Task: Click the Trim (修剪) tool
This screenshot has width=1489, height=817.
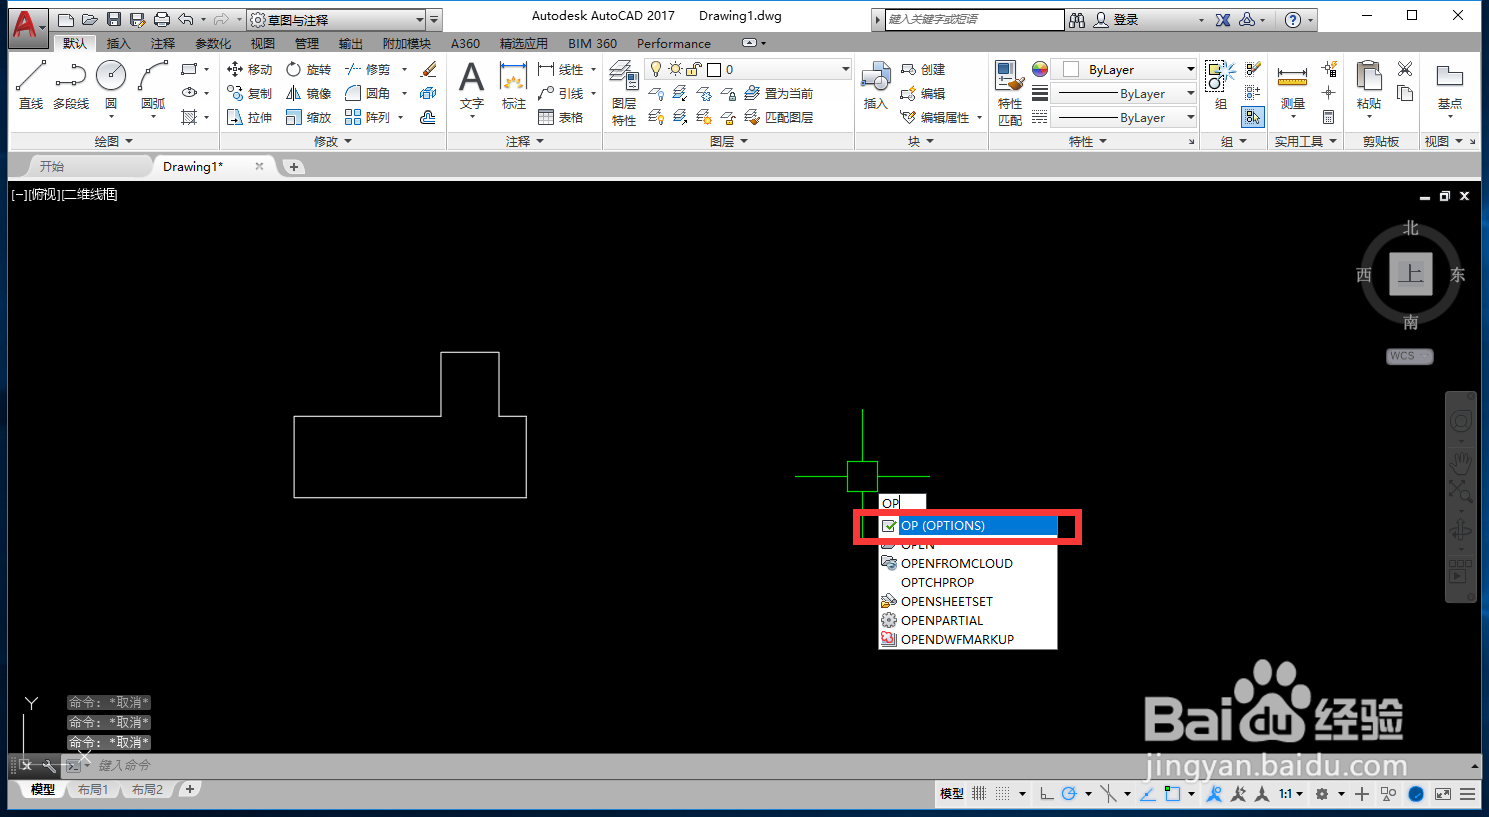Action: [367, 69]
